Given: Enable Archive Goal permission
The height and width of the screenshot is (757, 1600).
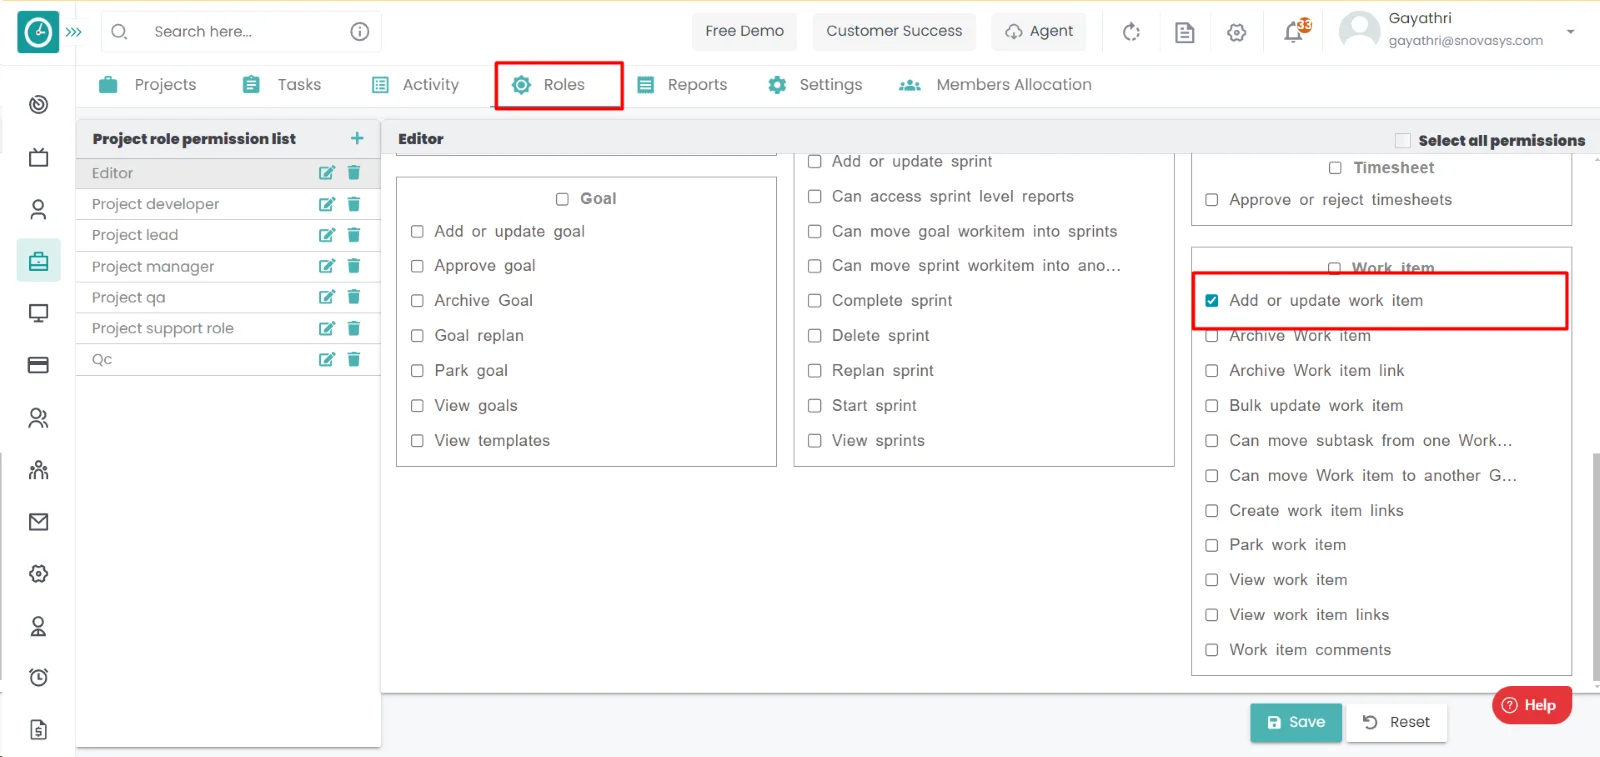Looking at the screenshot, I should pos(417,301).
